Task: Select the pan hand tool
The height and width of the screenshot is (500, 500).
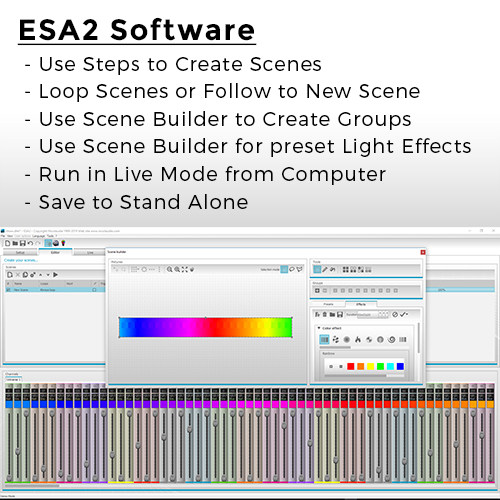Action: 192,269
